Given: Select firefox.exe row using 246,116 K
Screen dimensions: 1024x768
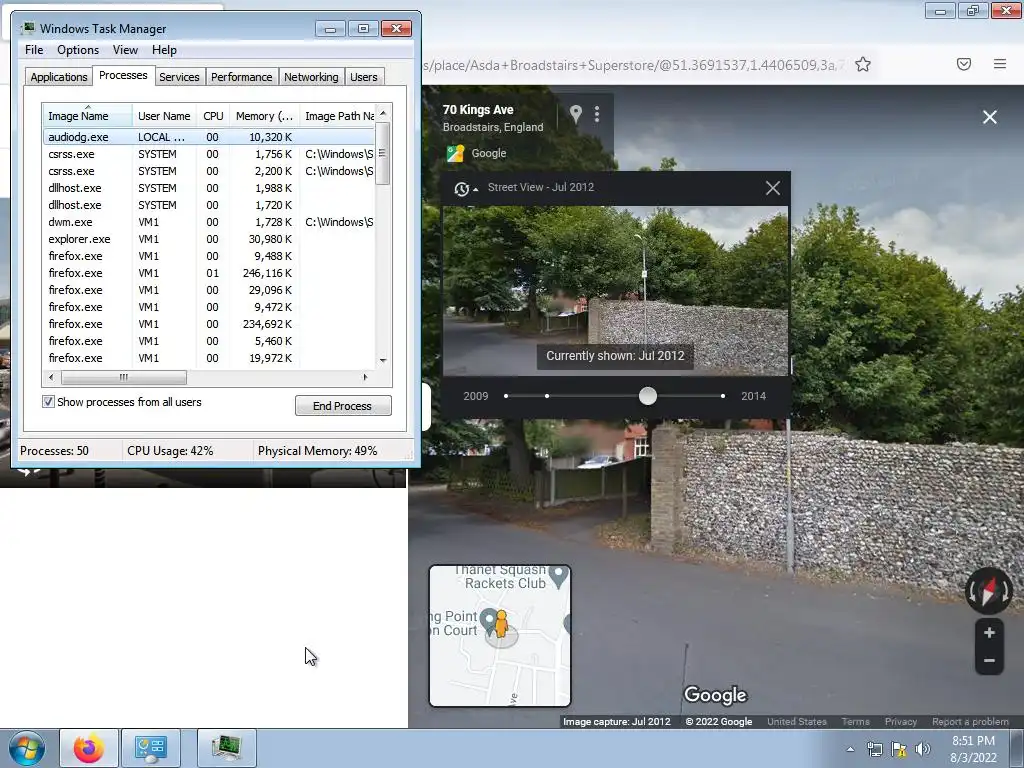Looking at the screenshot, I should click(209, 273).
